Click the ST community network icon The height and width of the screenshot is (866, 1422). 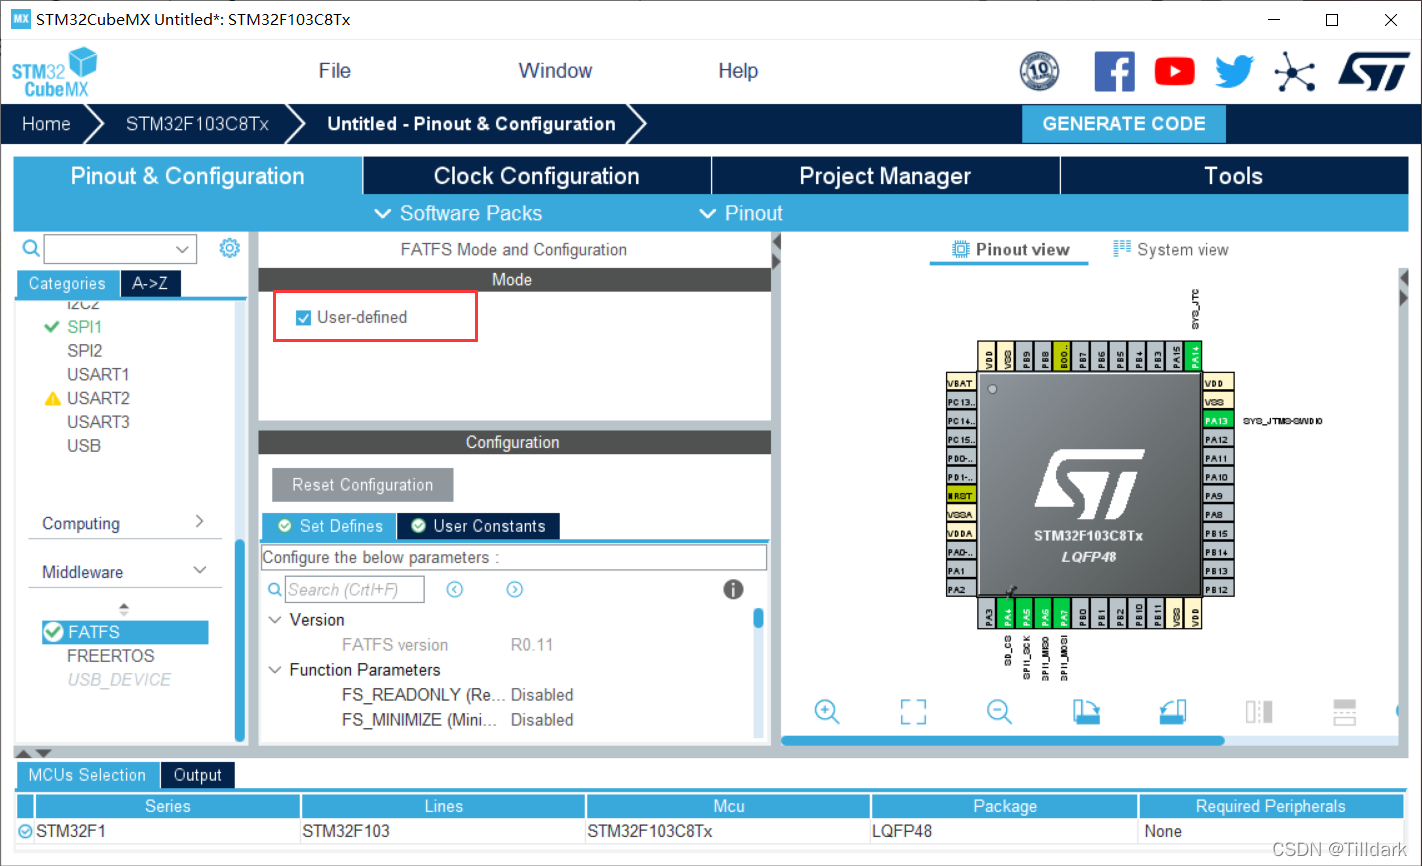(1294, 71)
